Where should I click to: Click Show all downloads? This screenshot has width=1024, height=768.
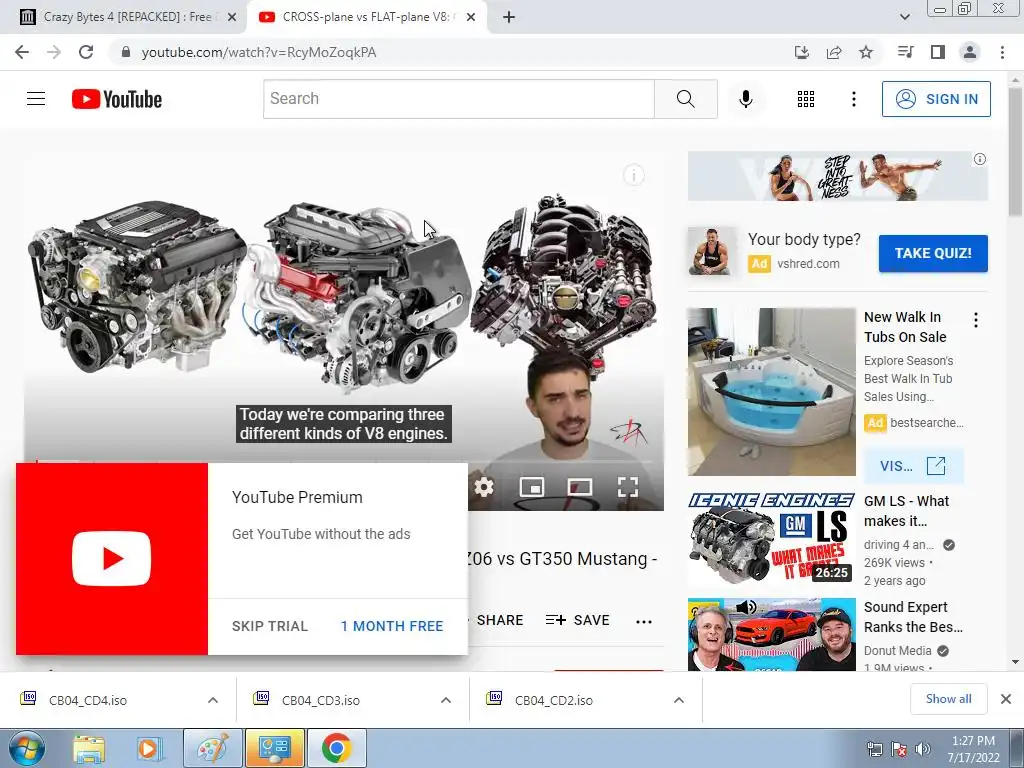[948, 699]
